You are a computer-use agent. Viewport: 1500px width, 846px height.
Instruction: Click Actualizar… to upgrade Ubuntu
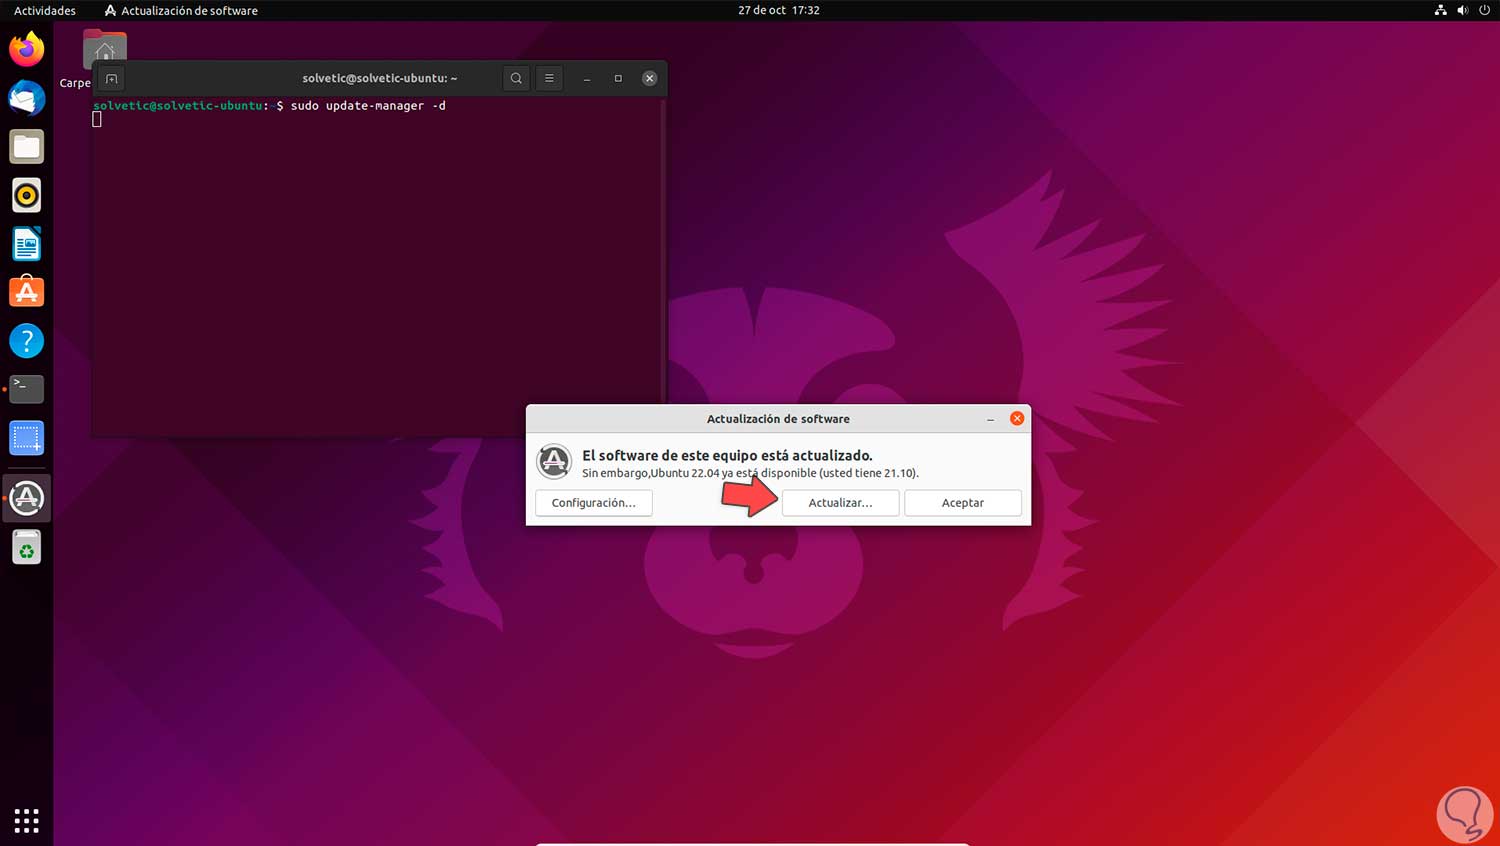coord(840,503)
